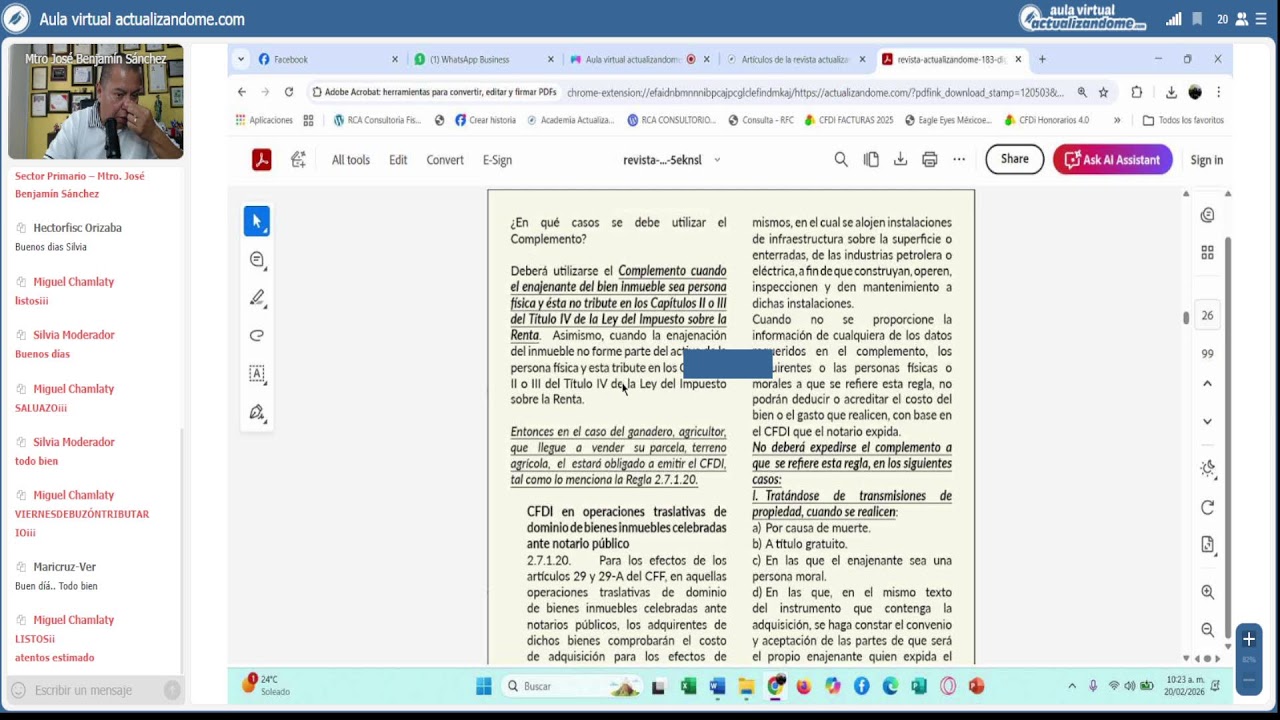Viewport: 1280px width, 720px height.
Task: Open the weather widget 24°C Soleado
Action: 266,685
